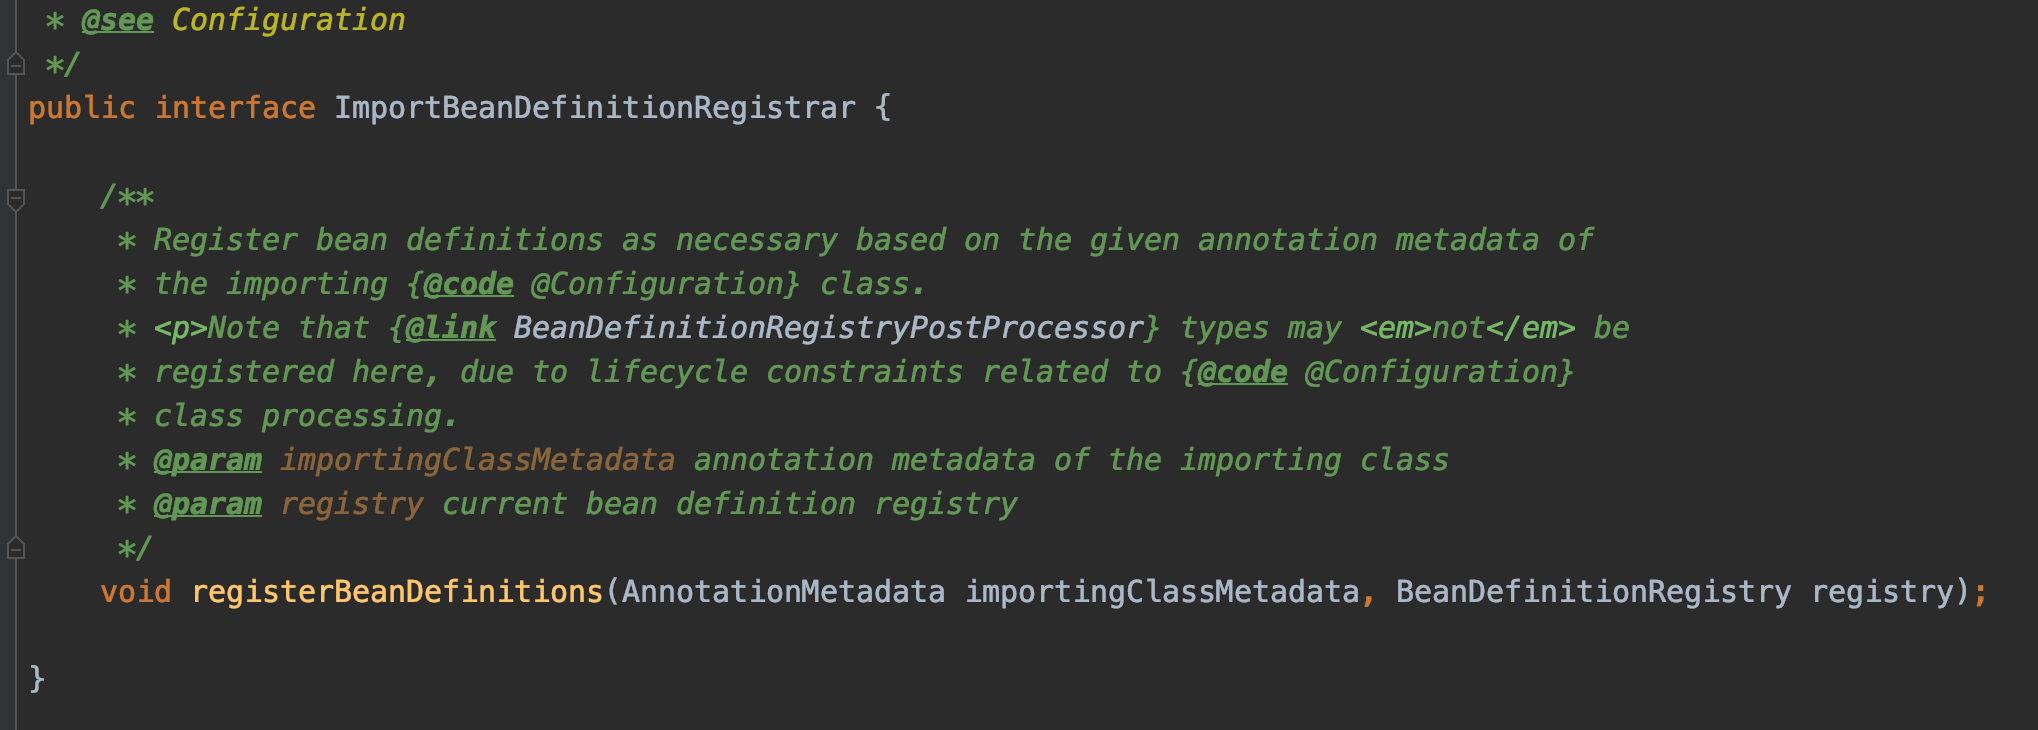Click the public keyword
Viewport: 2038px width, 730px height.
coord(81,108)
